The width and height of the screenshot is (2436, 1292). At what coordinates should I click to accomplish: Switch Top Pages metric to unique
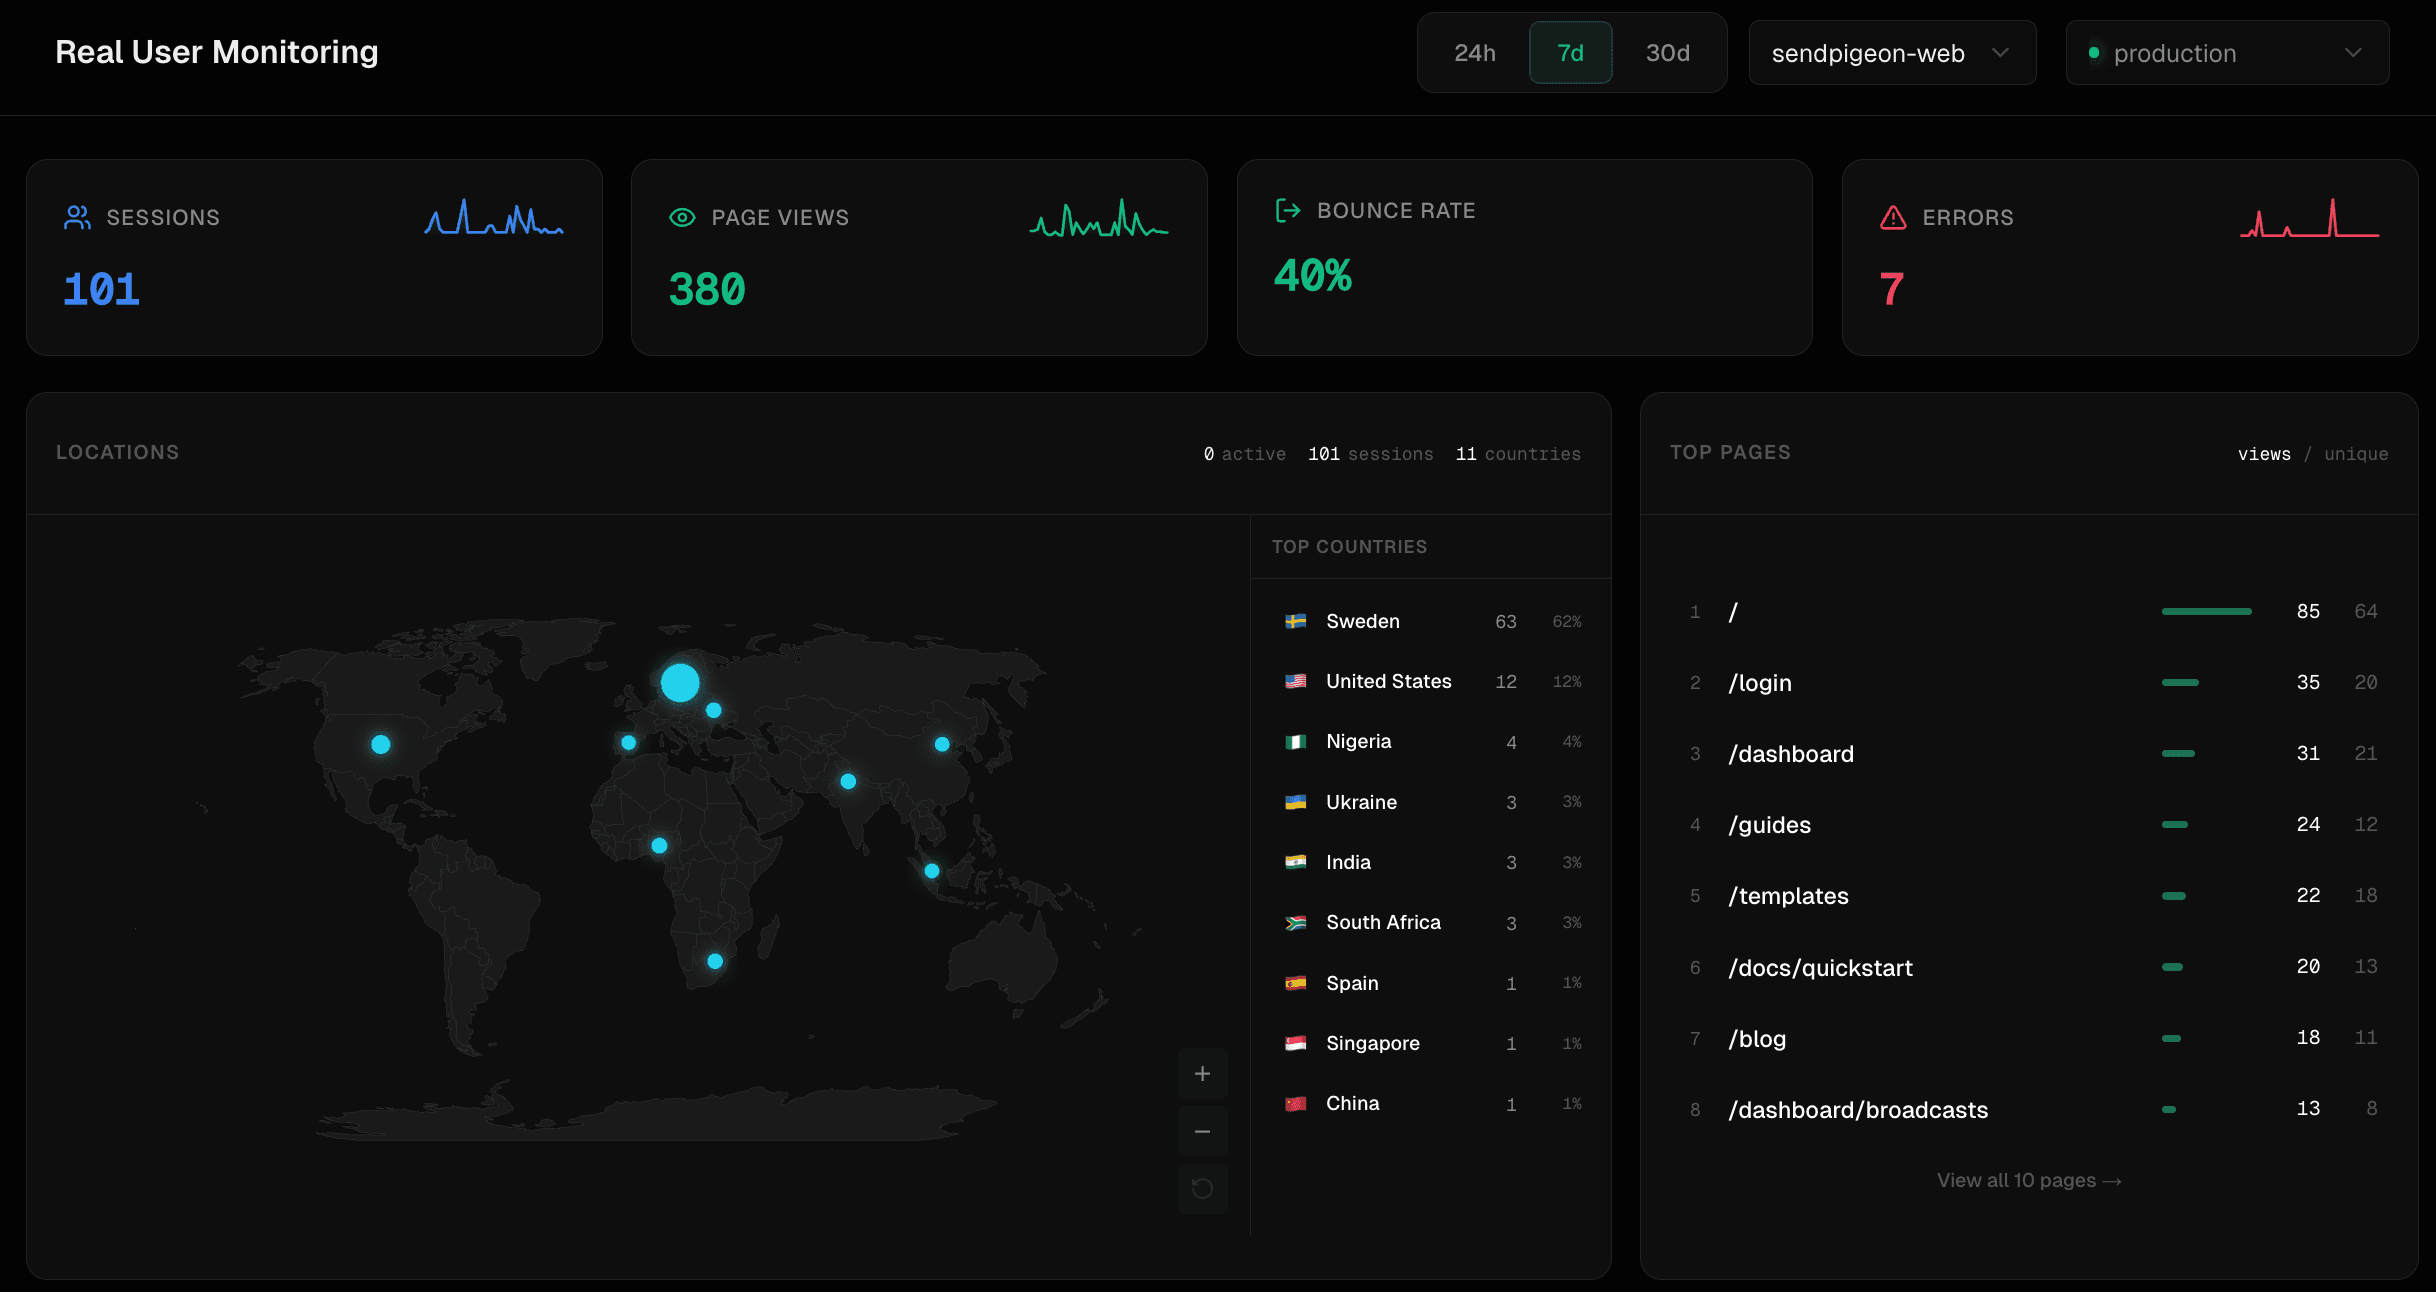2356,453
